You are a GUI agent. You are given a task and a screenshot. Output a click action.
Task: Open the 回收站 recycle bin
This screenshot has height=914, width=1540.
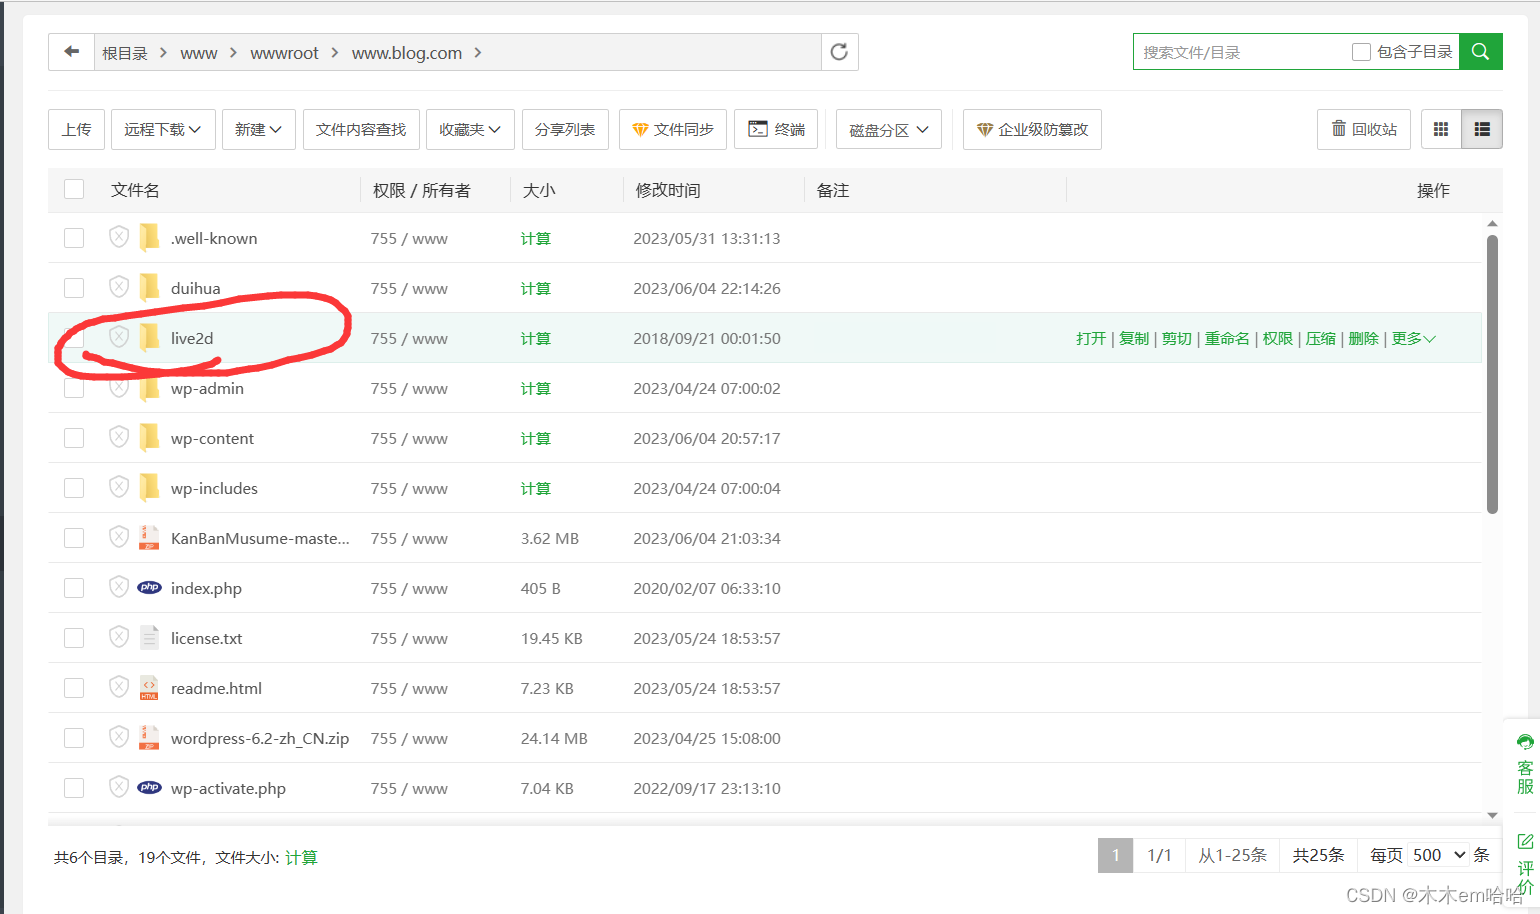coord(1364,129)
